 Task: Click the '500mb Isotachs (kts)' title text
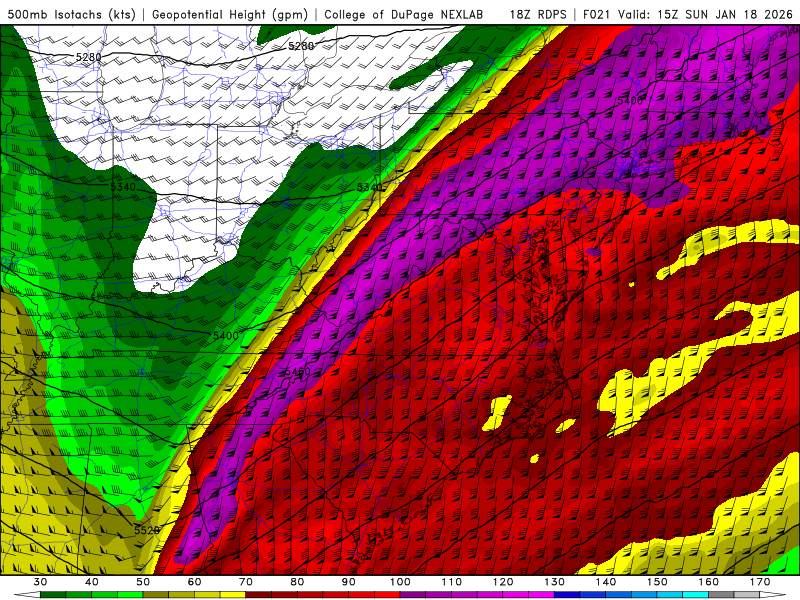pyautogui.click(x=71, y=14)
